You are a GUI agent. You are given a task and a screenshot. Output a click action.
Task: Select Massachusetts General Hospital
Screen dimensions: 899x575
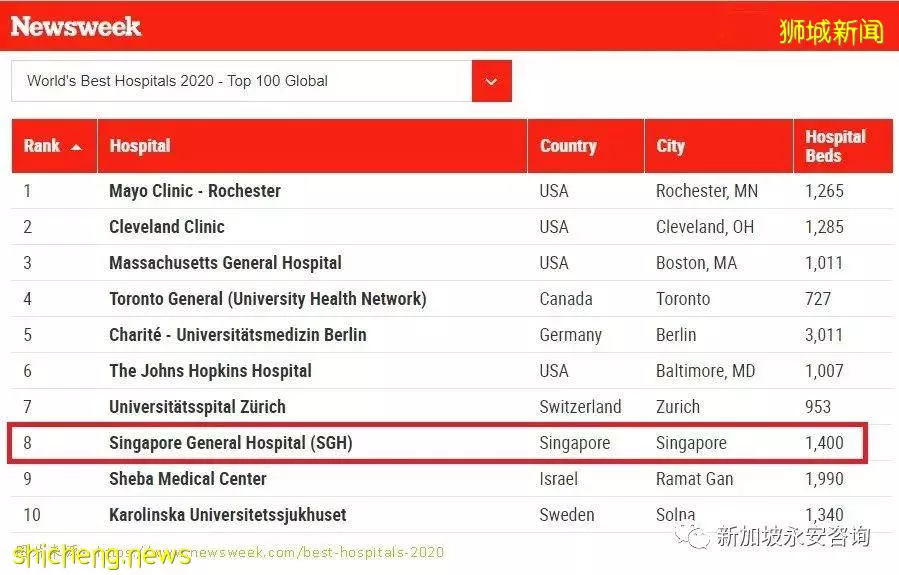[225, 263]
